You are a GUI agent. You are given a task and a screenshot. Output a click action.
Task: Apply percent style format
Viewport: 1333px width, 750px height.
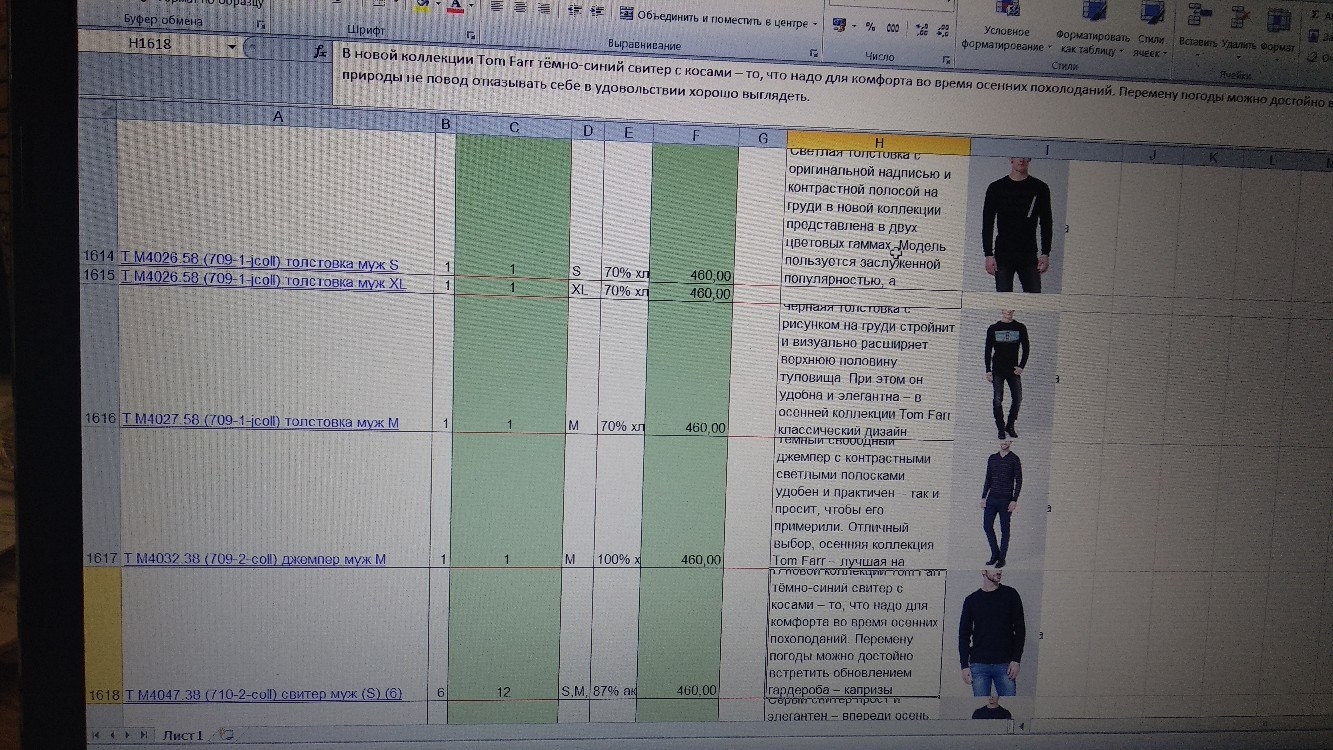[x=870, y=27]
